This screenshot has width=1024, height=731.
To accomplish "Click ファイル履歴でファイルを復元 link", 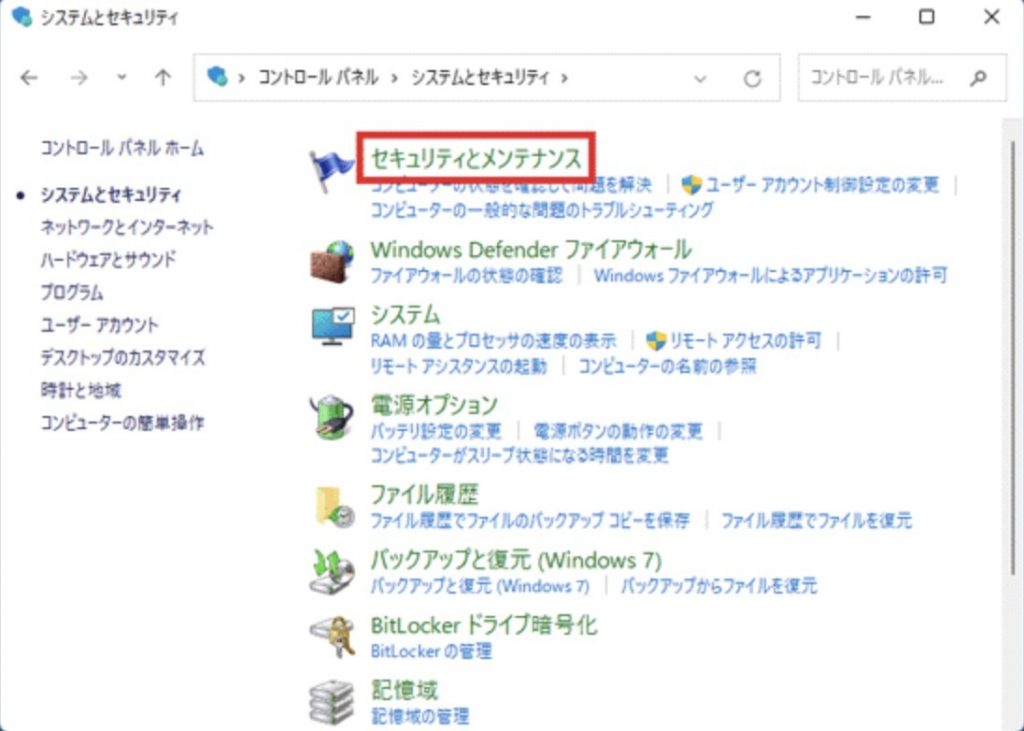I will pyautogui.click(x=816, y=521).
